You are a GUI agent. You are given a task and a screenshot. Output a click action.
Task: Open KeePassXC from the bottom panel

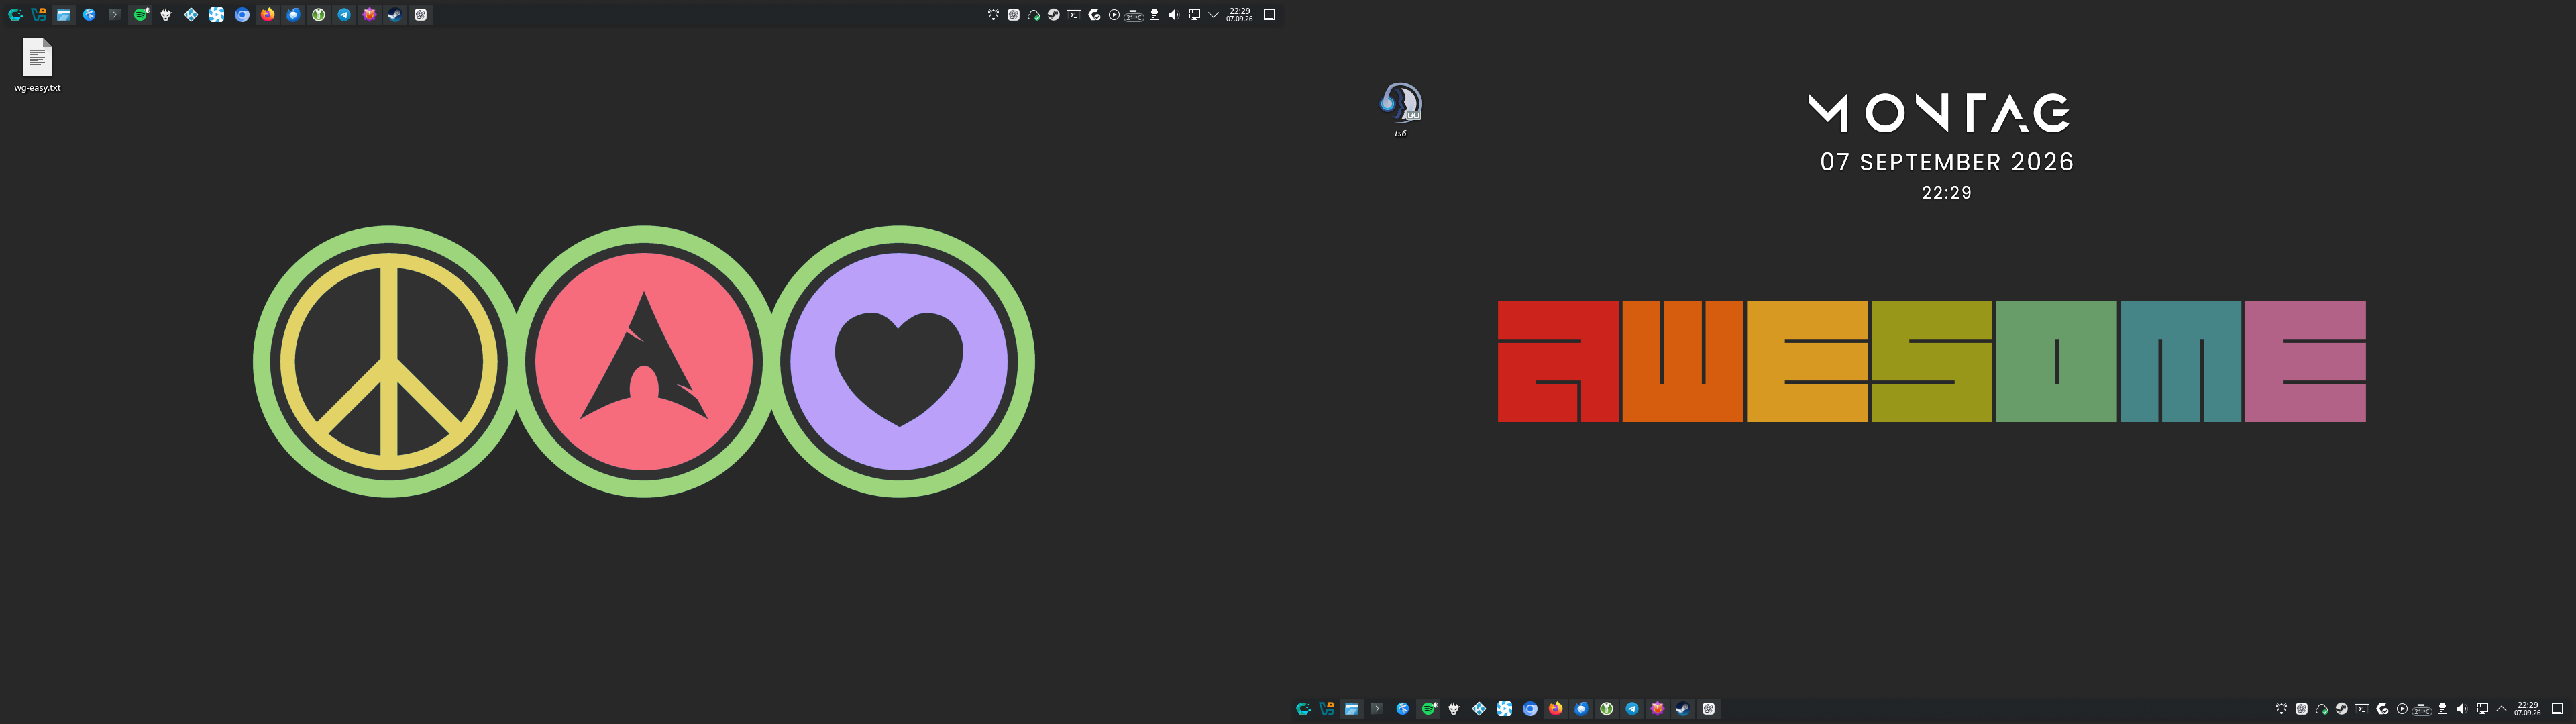1607,709
